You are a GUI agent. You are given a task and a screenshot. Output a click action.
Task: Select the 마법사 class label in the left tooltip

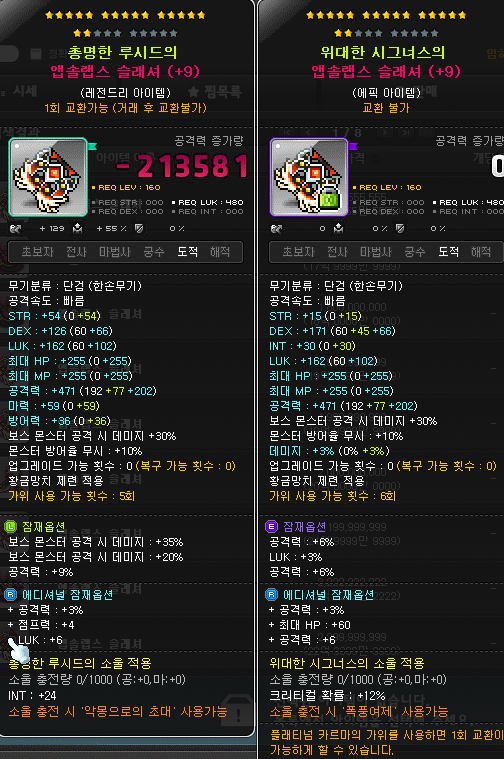[x=115, y=252]
